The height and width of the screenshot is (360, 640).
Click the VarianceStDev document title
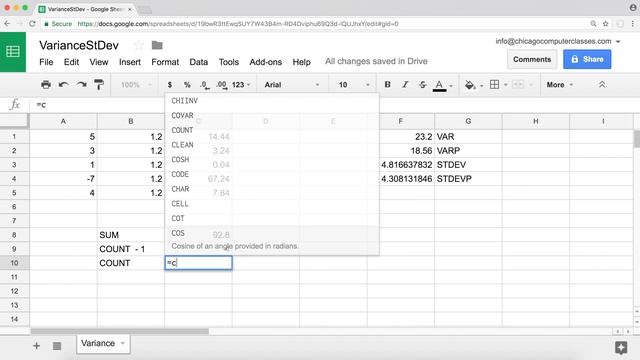click(79, 45)
